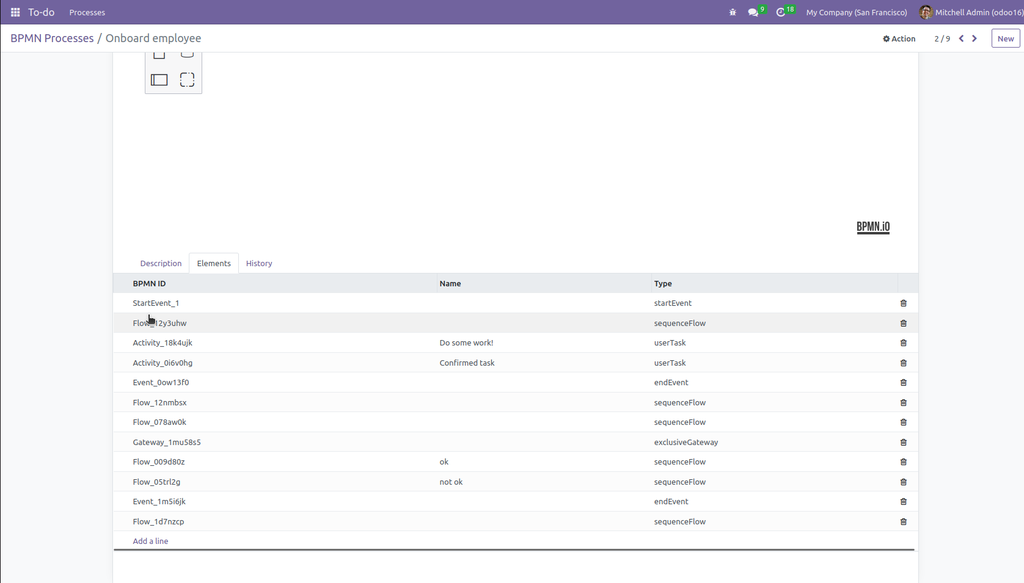1024x583 pixels.
Task: Delete the StartEvent_1 row
Action: click(904, 303)
